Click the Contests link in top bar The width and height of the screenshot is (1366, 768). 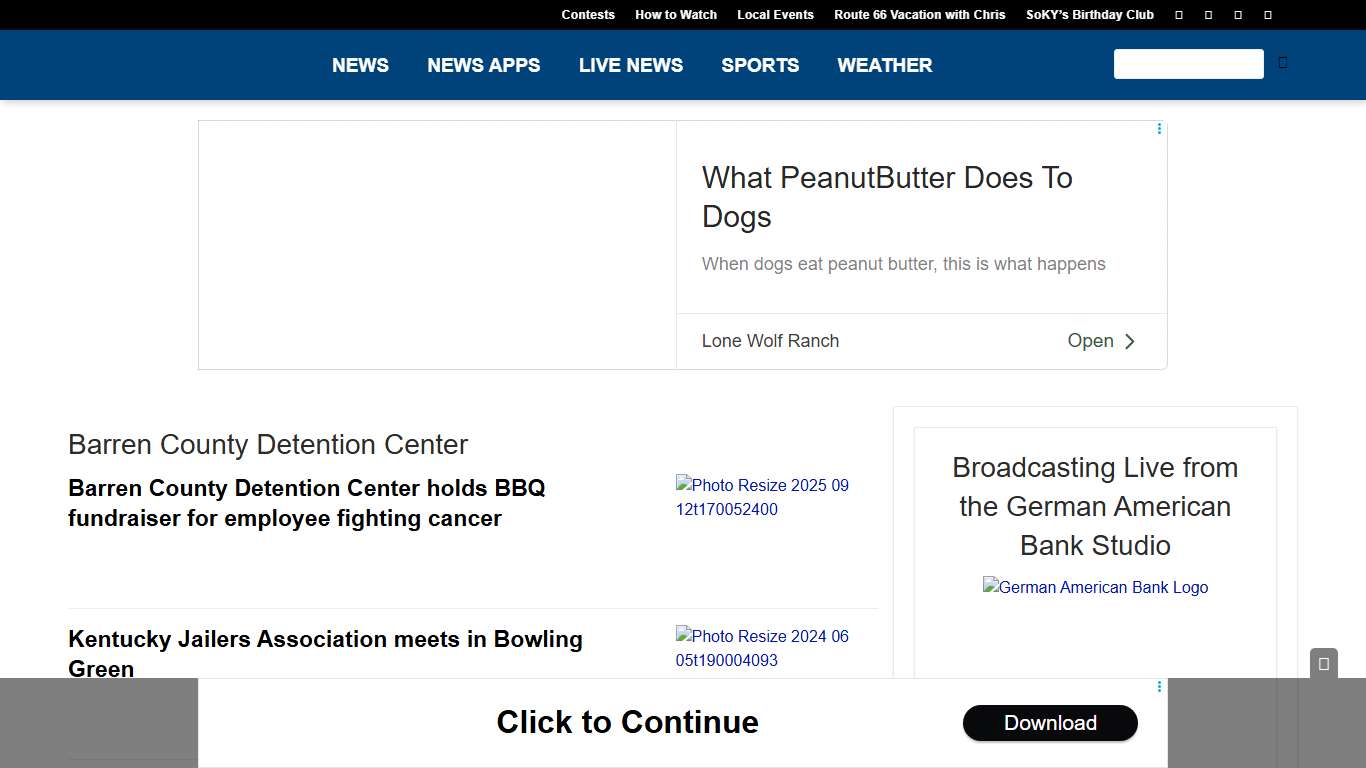588,15
